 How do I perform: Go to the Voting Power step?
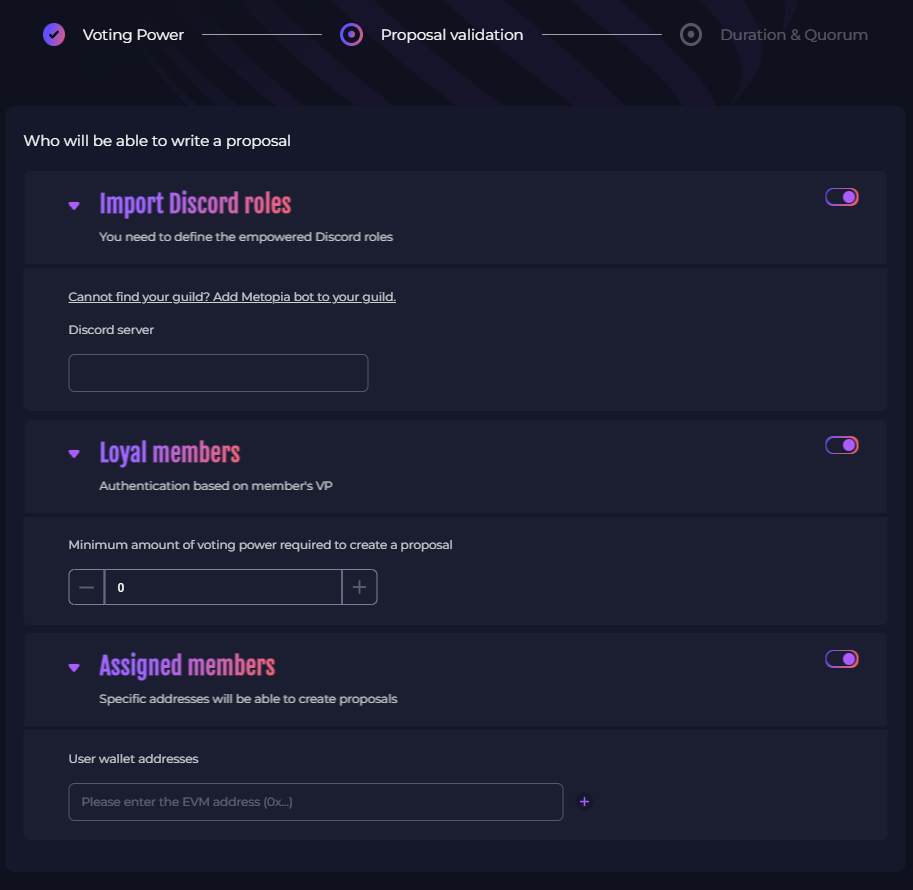coord(133,35)
